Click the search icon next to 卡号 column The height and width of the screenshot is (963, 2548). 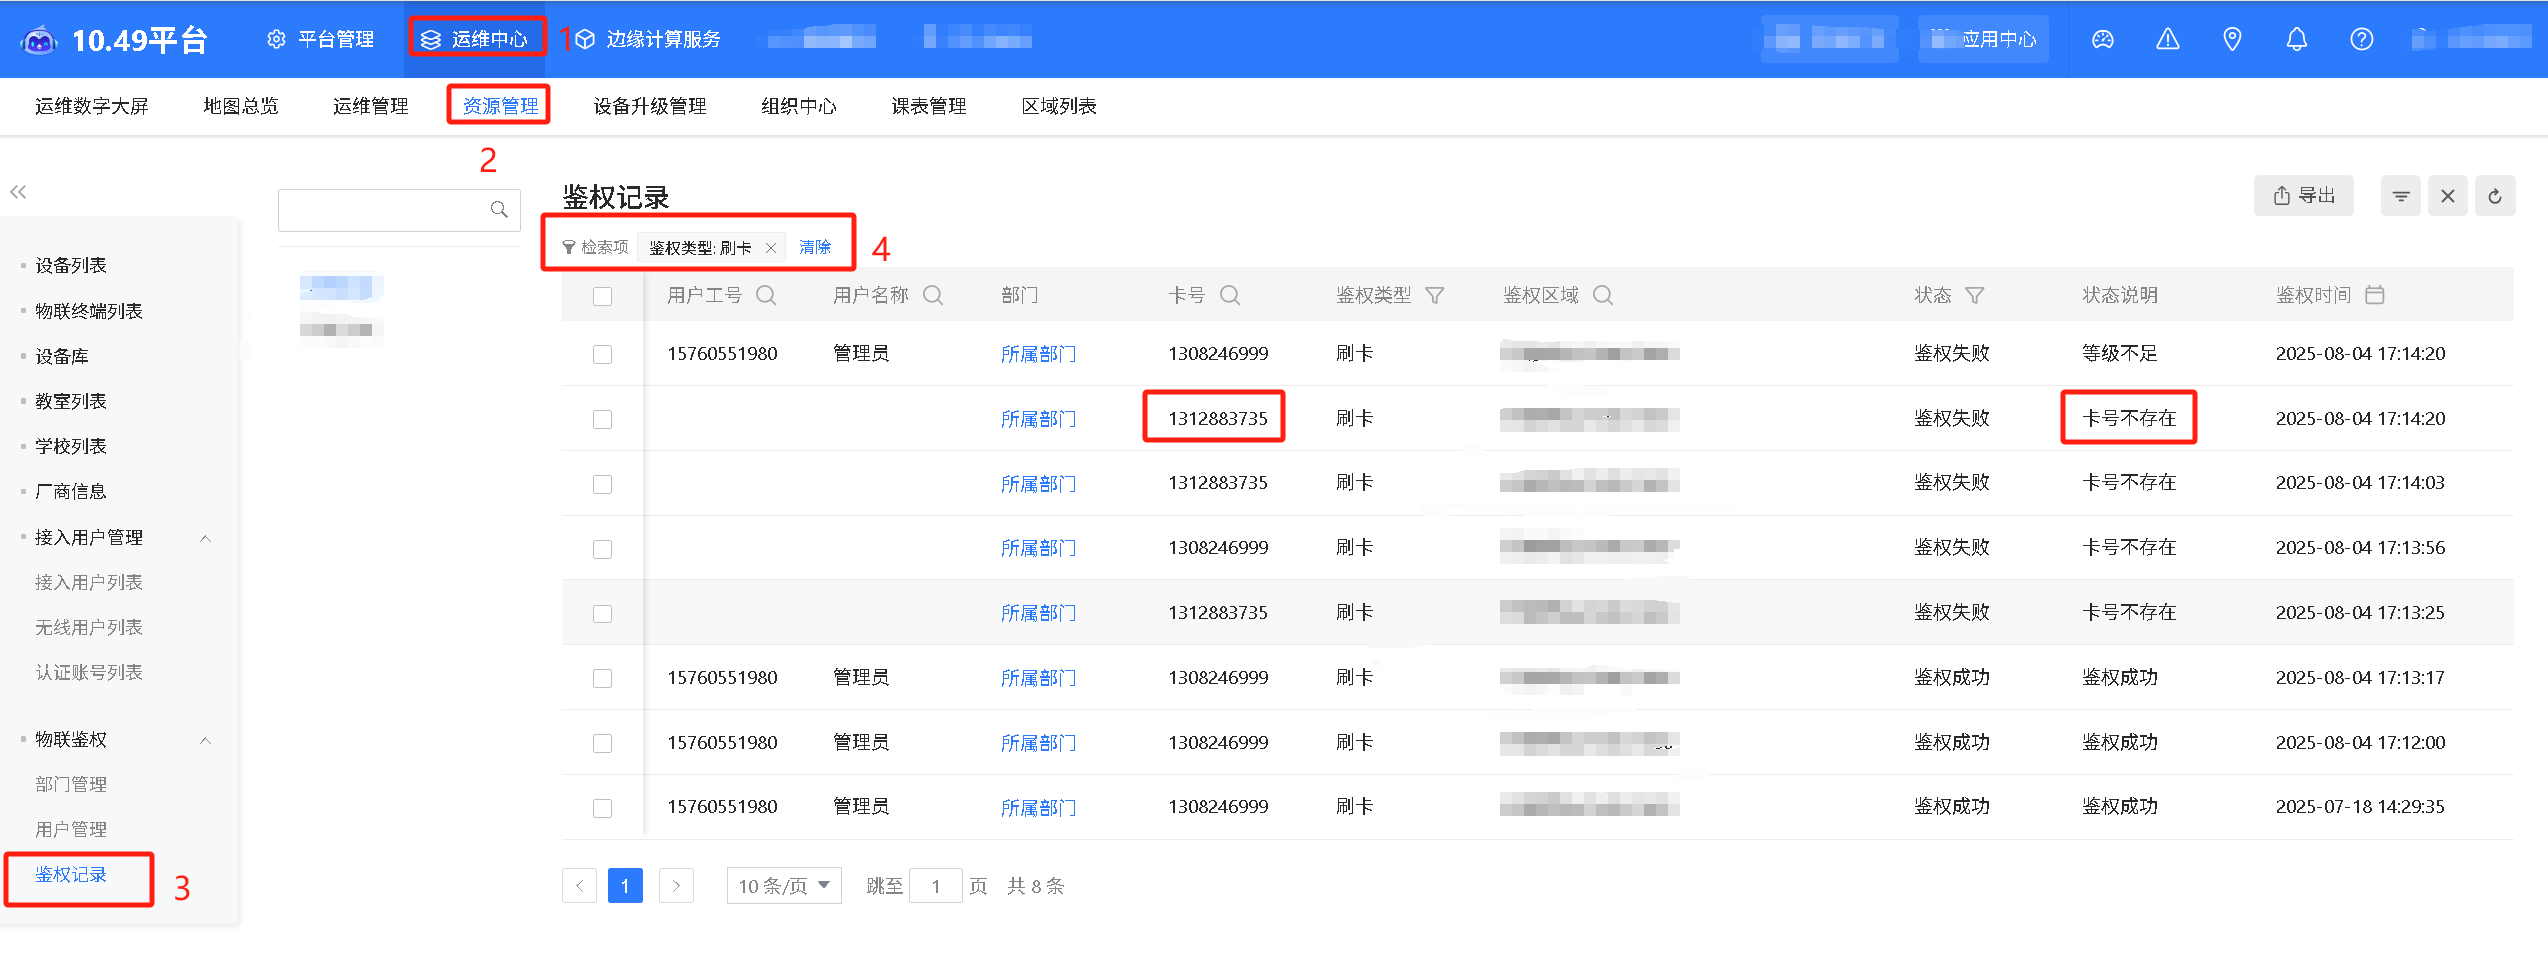click(1230, 295)
